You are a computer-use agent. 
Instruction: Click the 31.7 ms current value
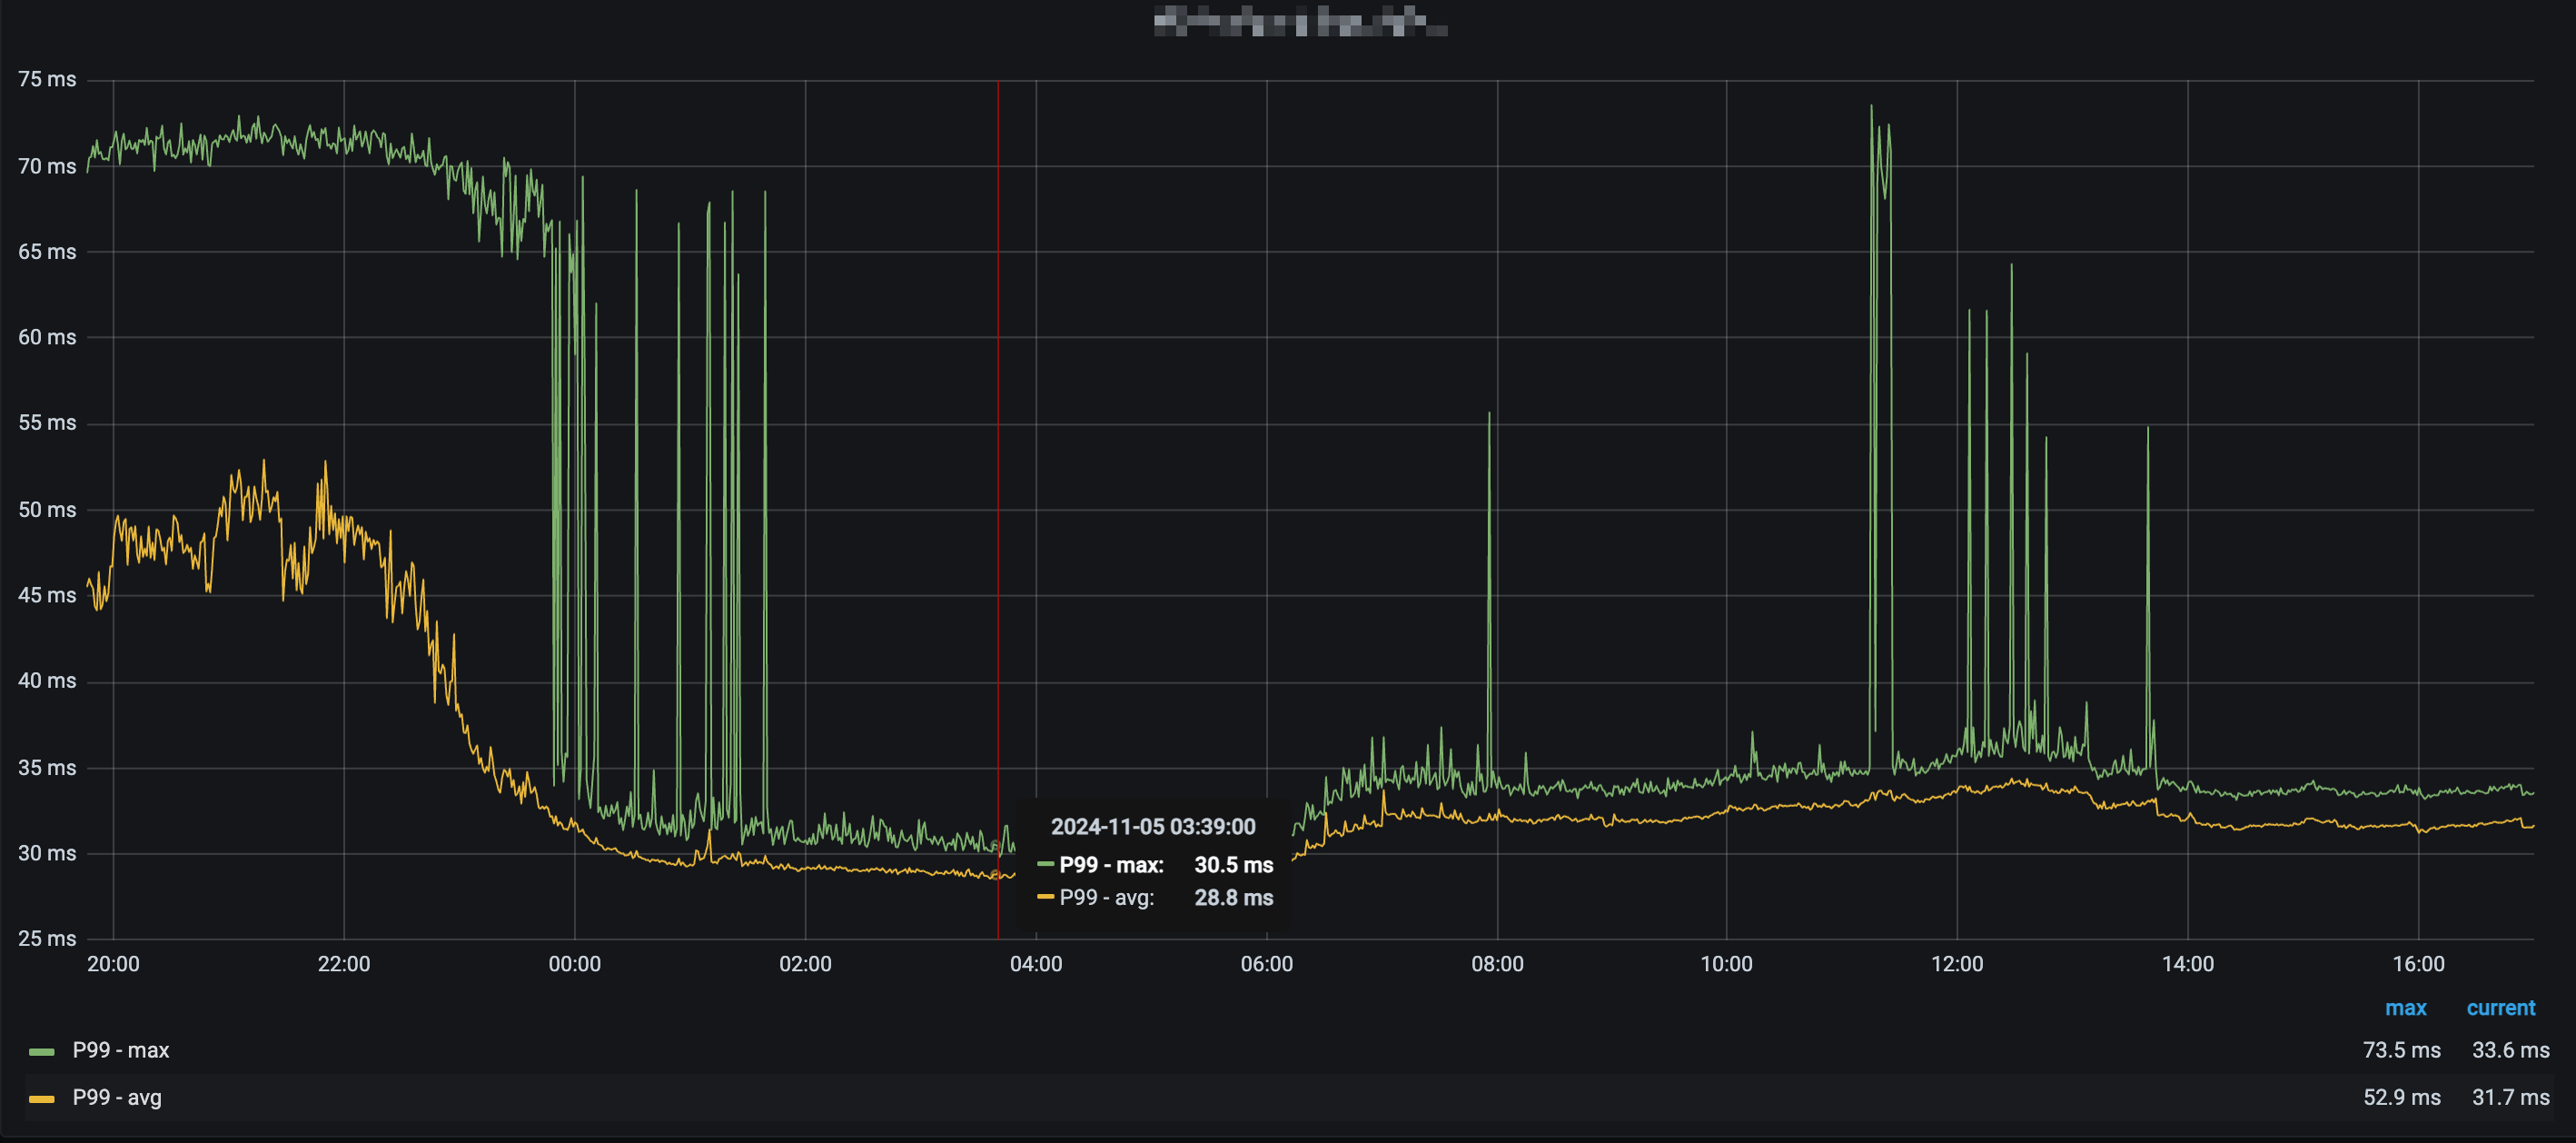click(x=2510, y=1097)
